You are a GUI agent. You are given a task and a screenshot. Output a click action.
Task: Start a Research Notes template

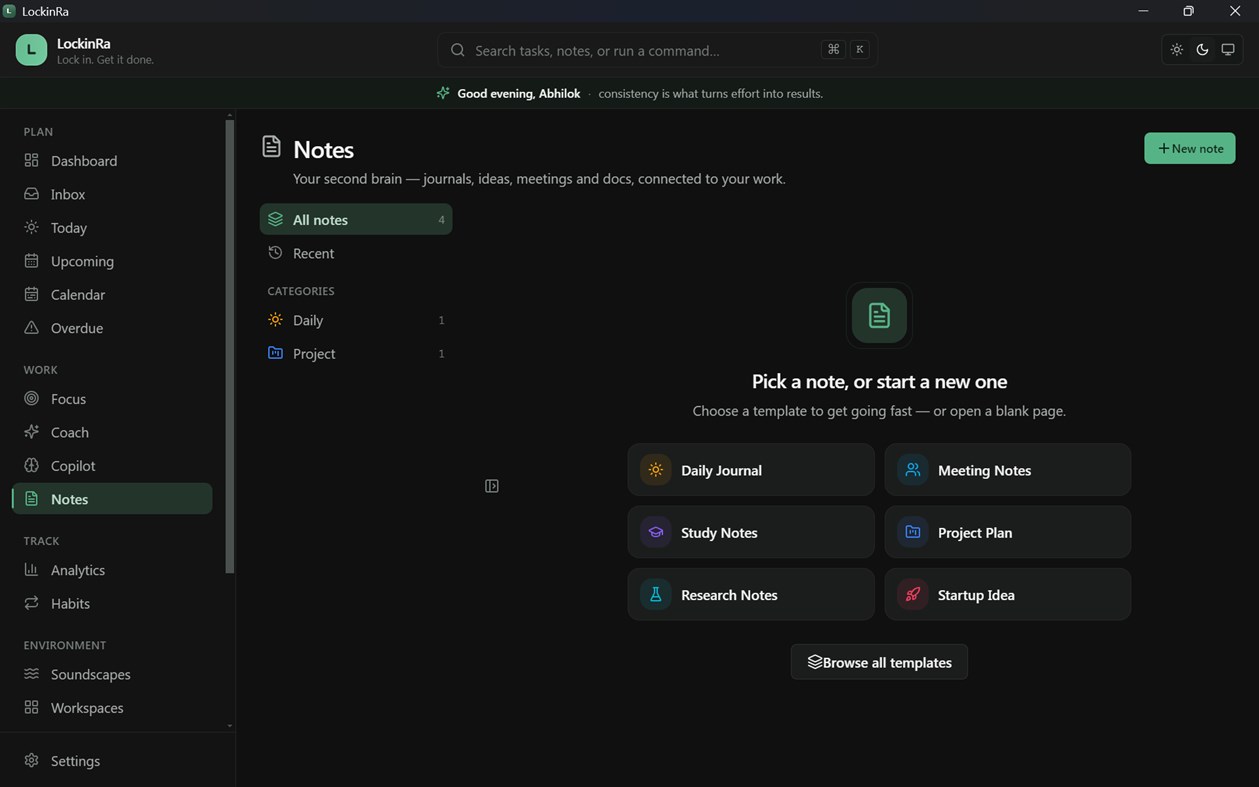(x=751, y=595)
